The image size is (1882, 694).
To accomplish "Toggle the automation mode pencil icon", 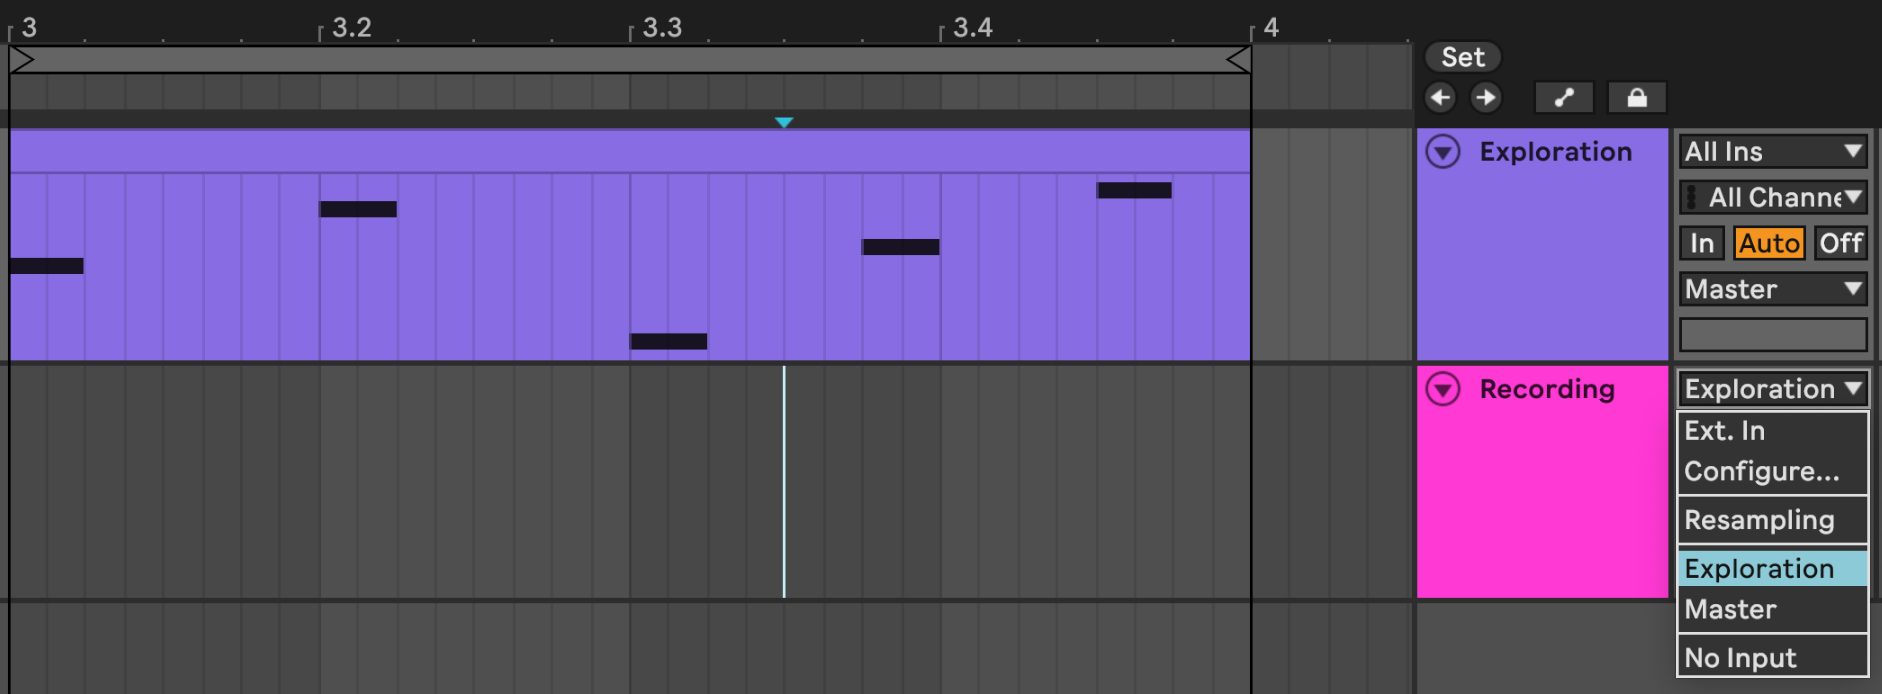I will (1564, 97).
